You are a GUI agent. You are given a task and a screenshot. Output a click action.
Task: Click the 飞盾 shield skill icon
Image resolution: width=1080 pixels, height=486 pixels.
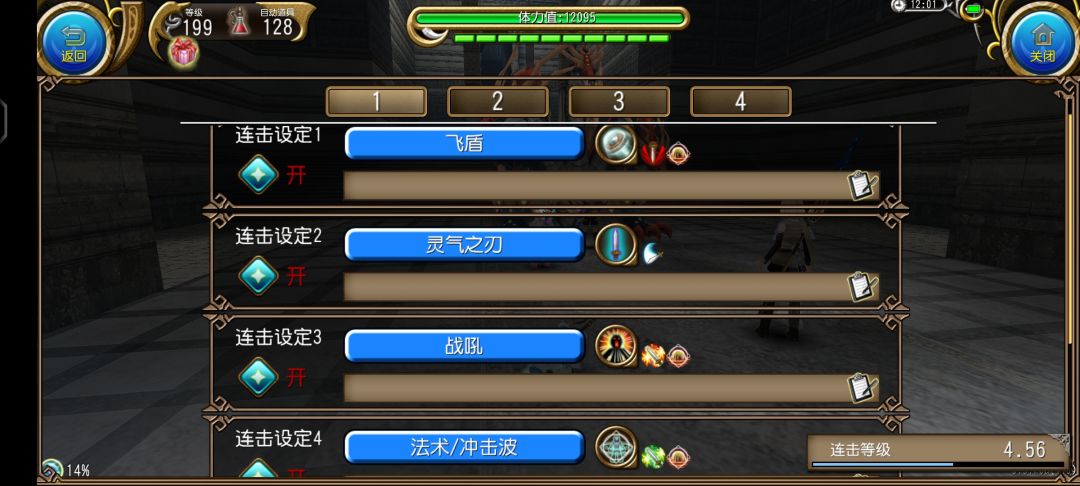click(614, 143)
